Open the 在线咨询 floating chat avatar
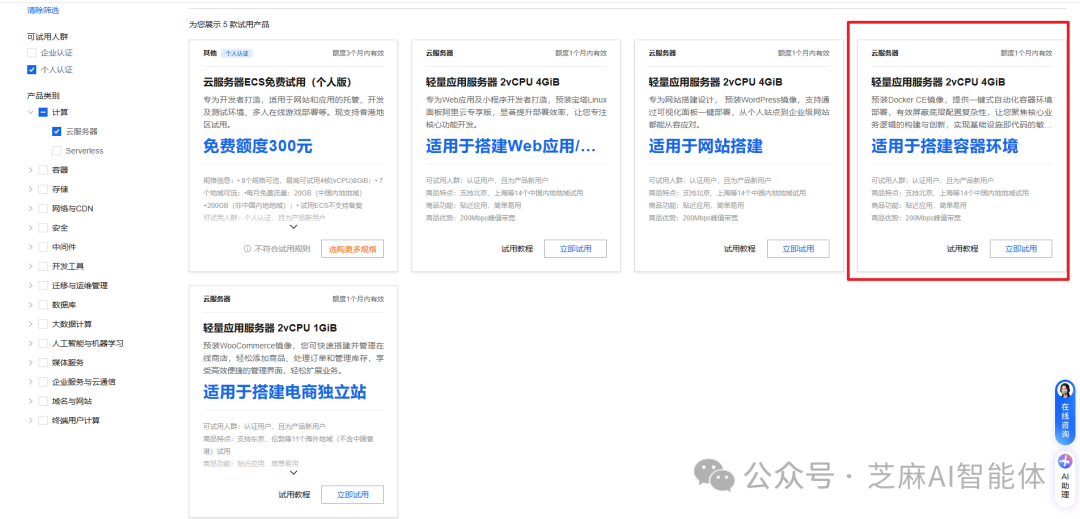Image resolution: width=1080 pixels, height=519 pixels. tap(1065, 390)
